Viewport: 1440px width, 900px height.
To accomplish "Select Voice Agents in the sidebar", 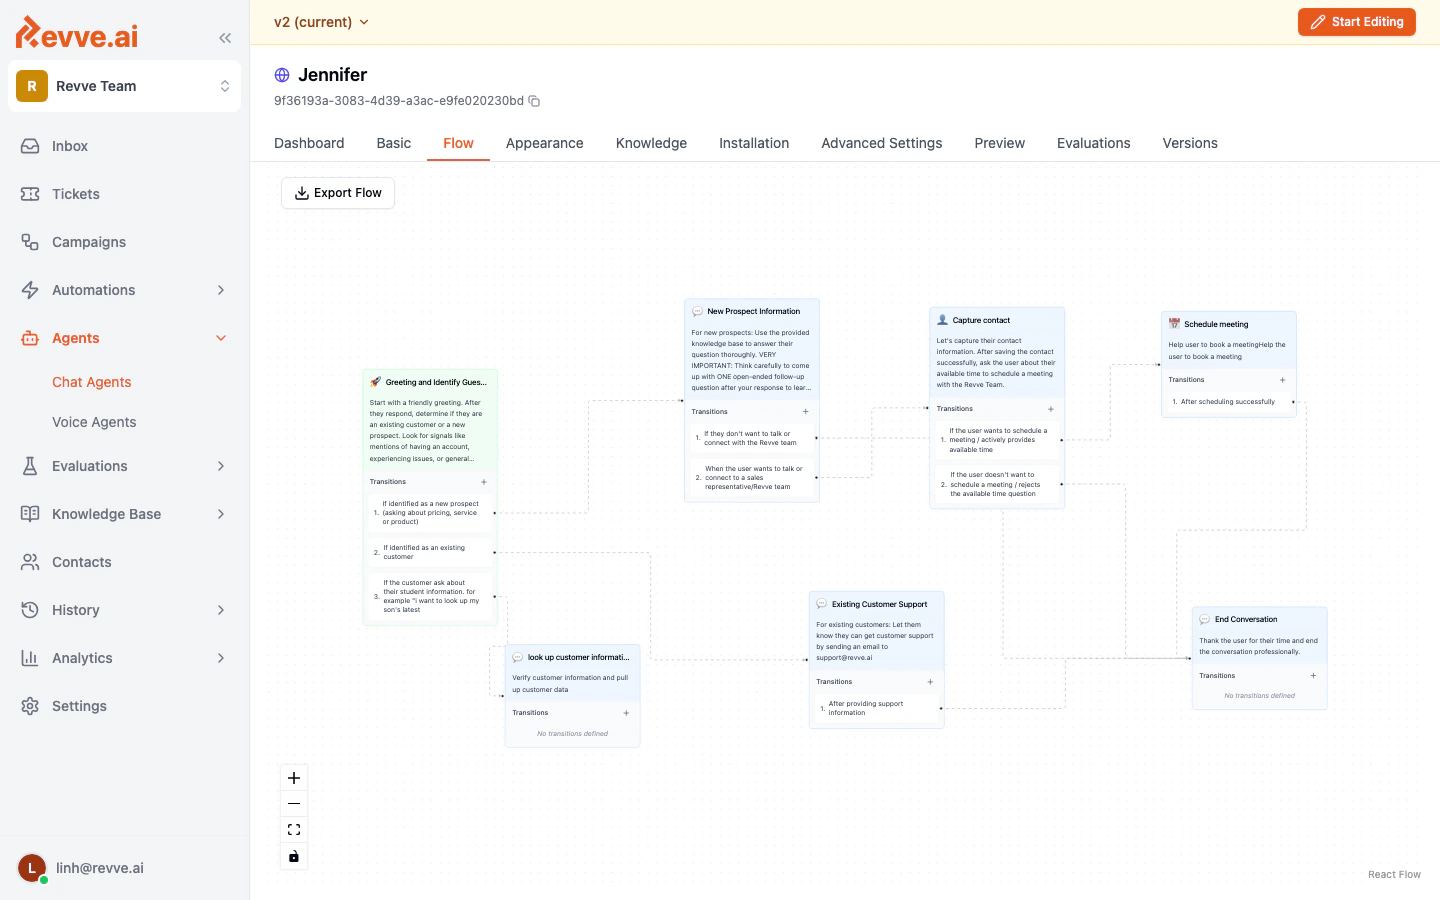I will [x=93, y=422].
